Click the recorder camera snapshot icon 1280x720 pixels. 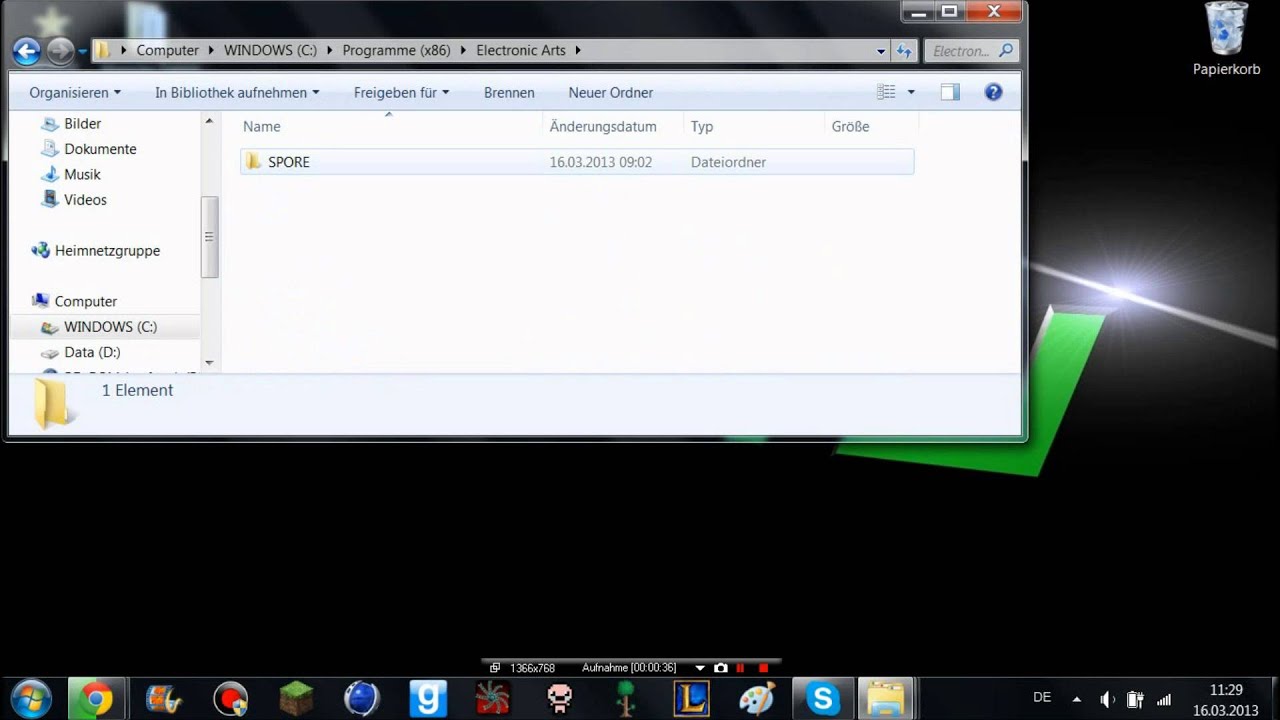[x=720, y=667]
